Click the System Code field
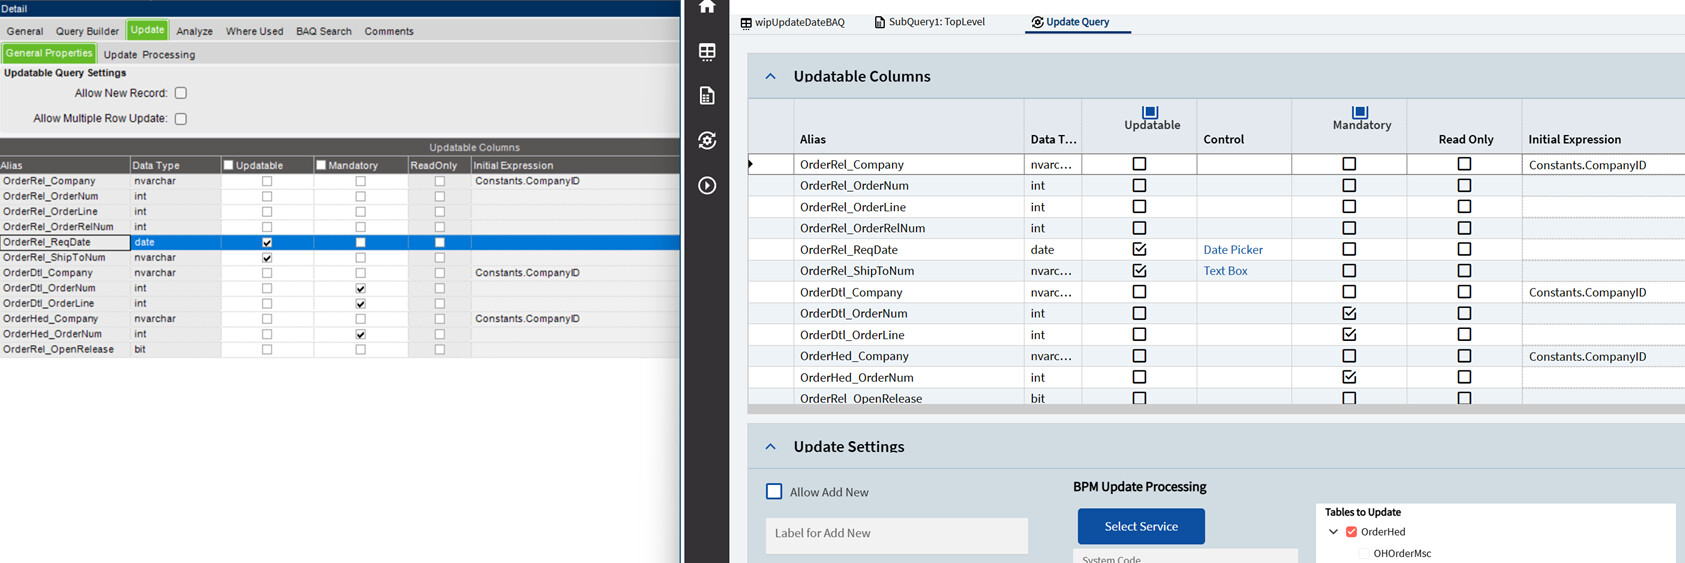1685x563 pixels. coord(1185,556)
